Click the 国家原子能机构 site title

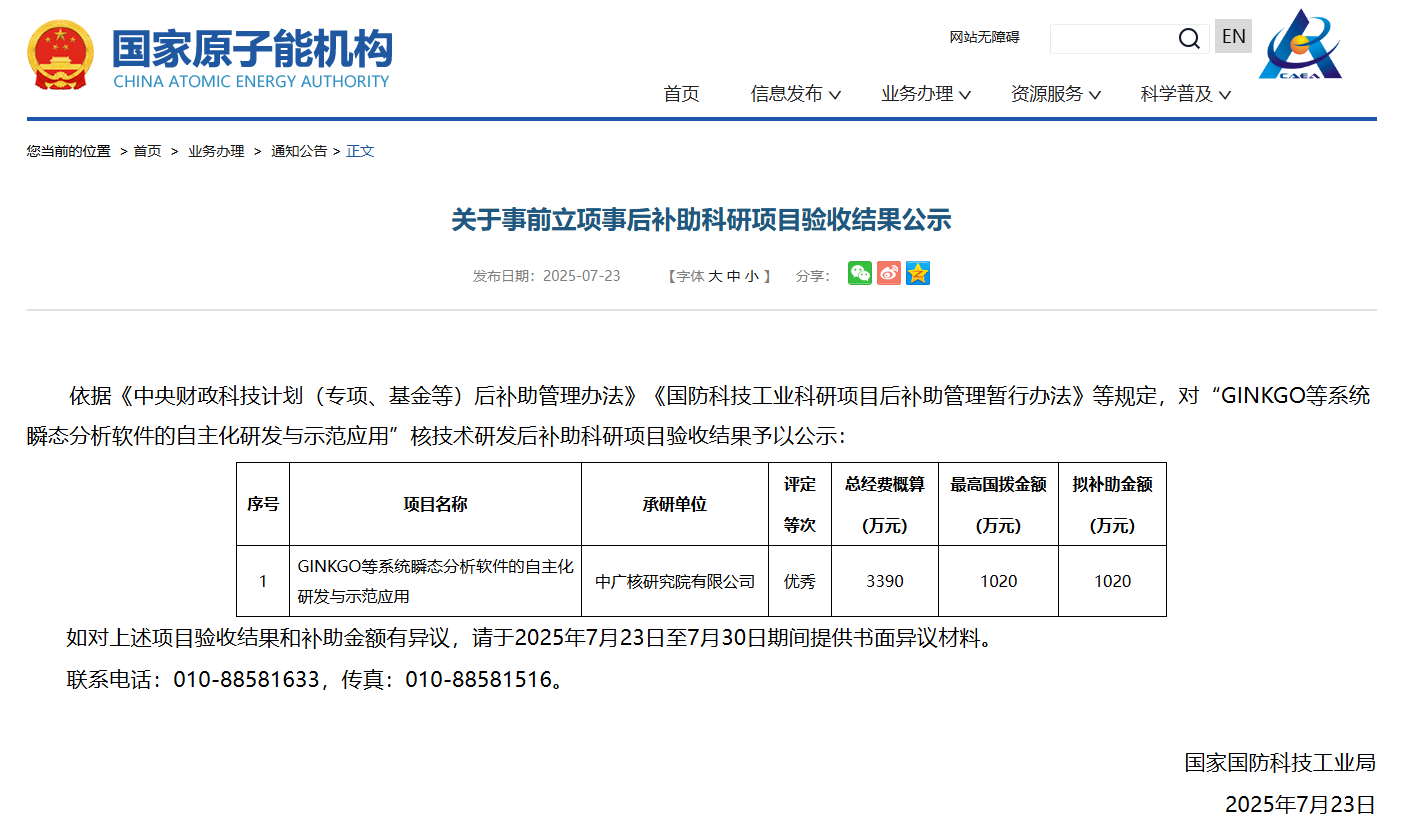coord(252,48)
